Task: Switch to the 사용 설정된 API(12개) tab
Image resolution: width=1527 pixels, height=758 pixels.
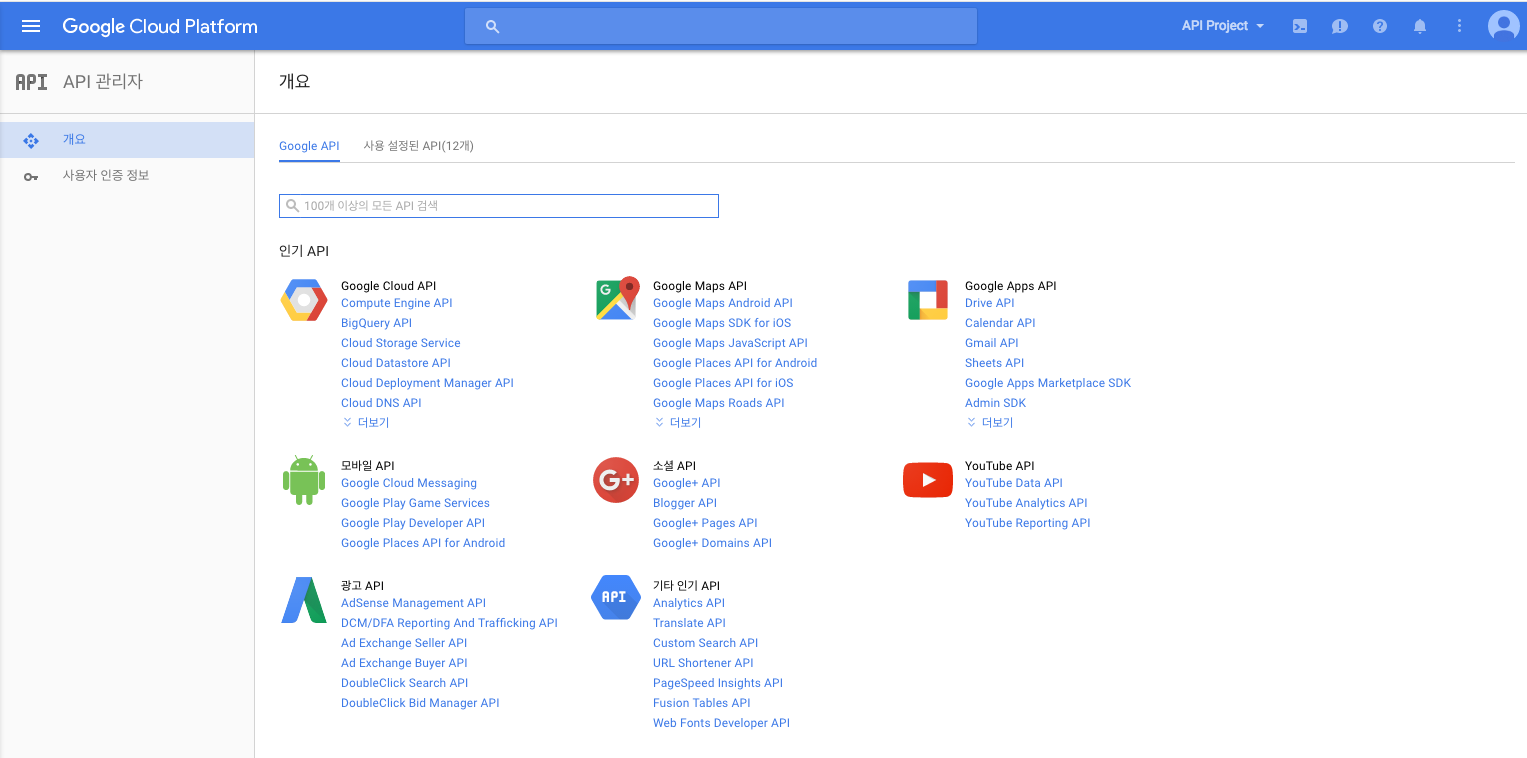Action: click(x=418, y=146)
